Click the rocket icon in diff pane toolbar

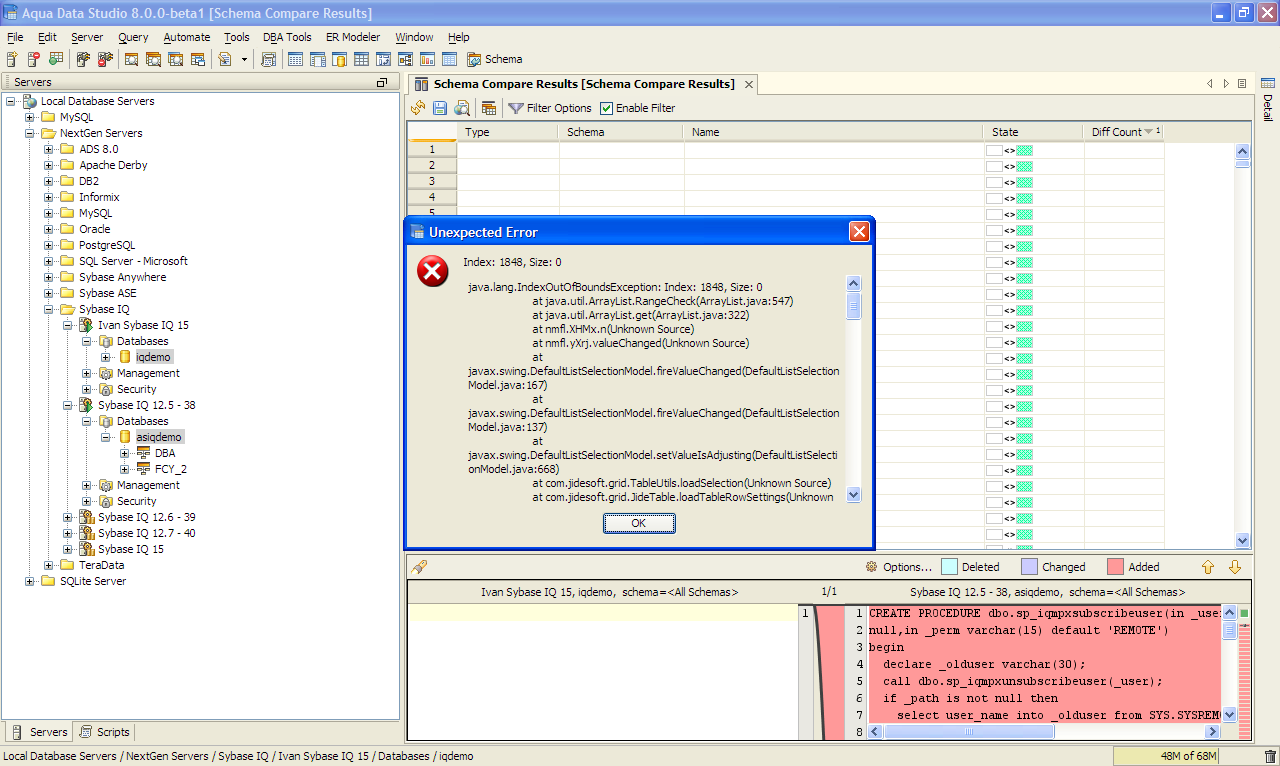(420, 567)
